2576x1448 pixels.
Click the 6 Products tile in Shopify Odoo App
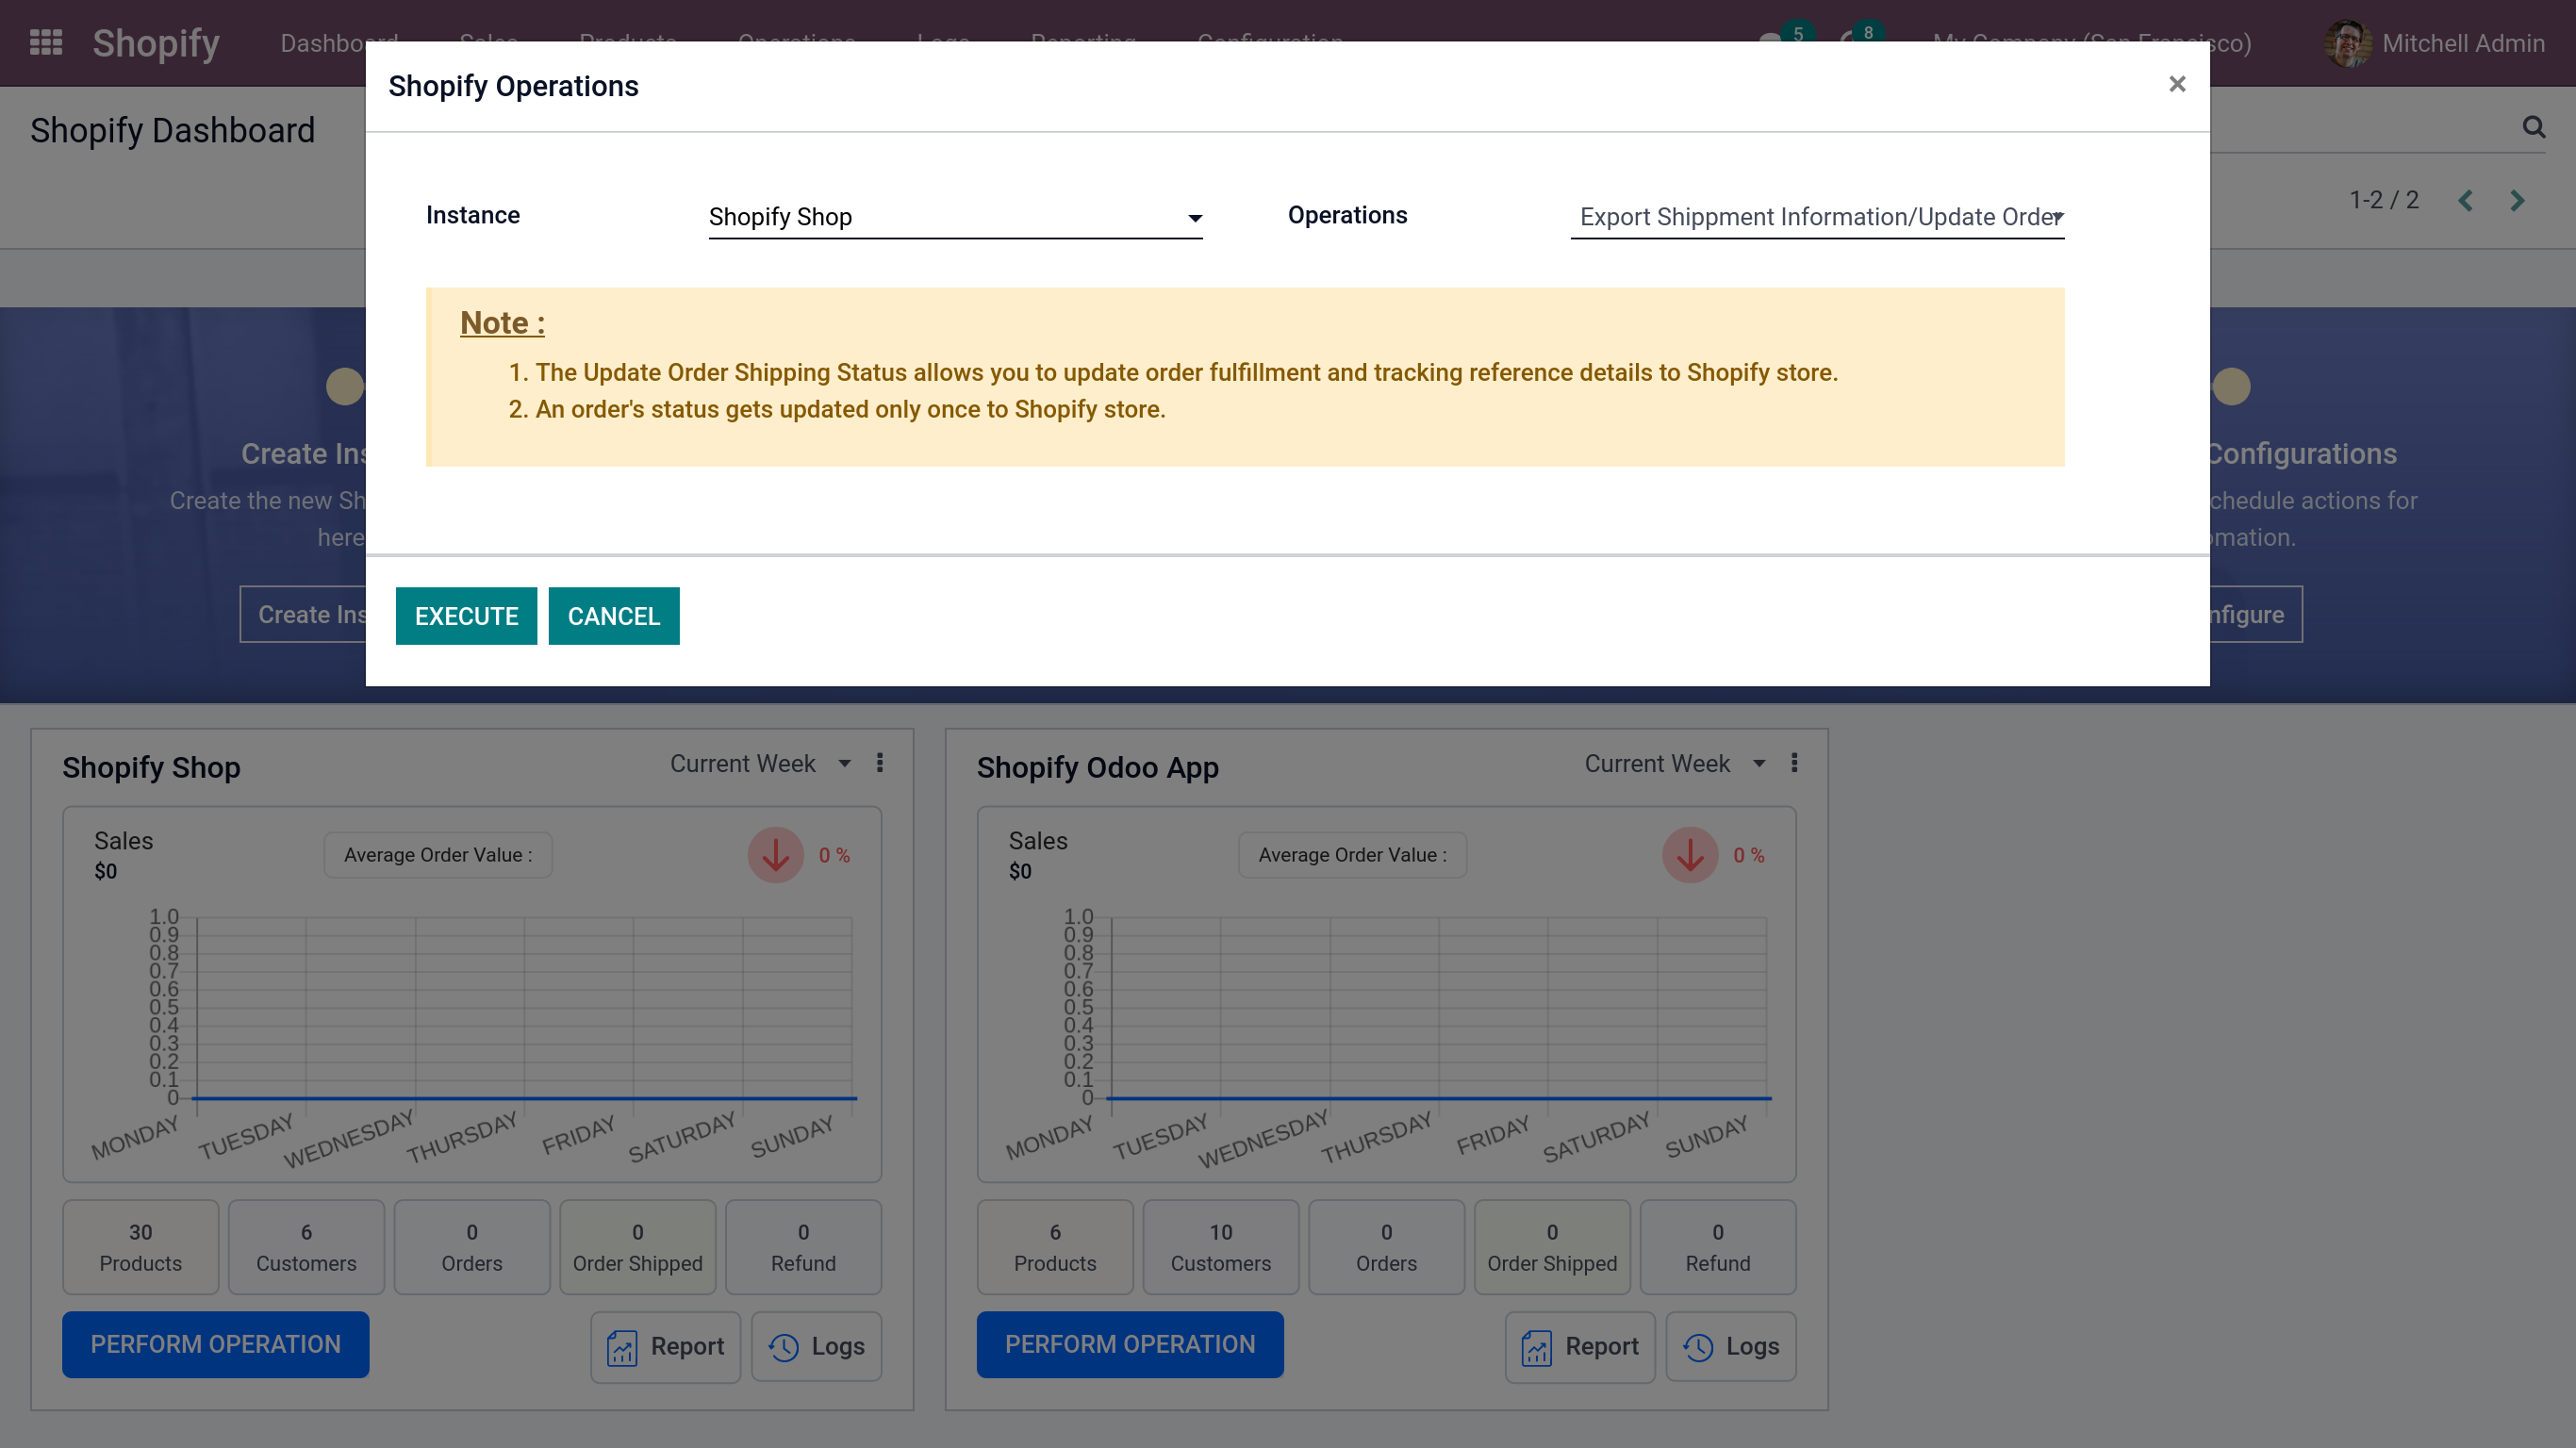(1055, 1247)
